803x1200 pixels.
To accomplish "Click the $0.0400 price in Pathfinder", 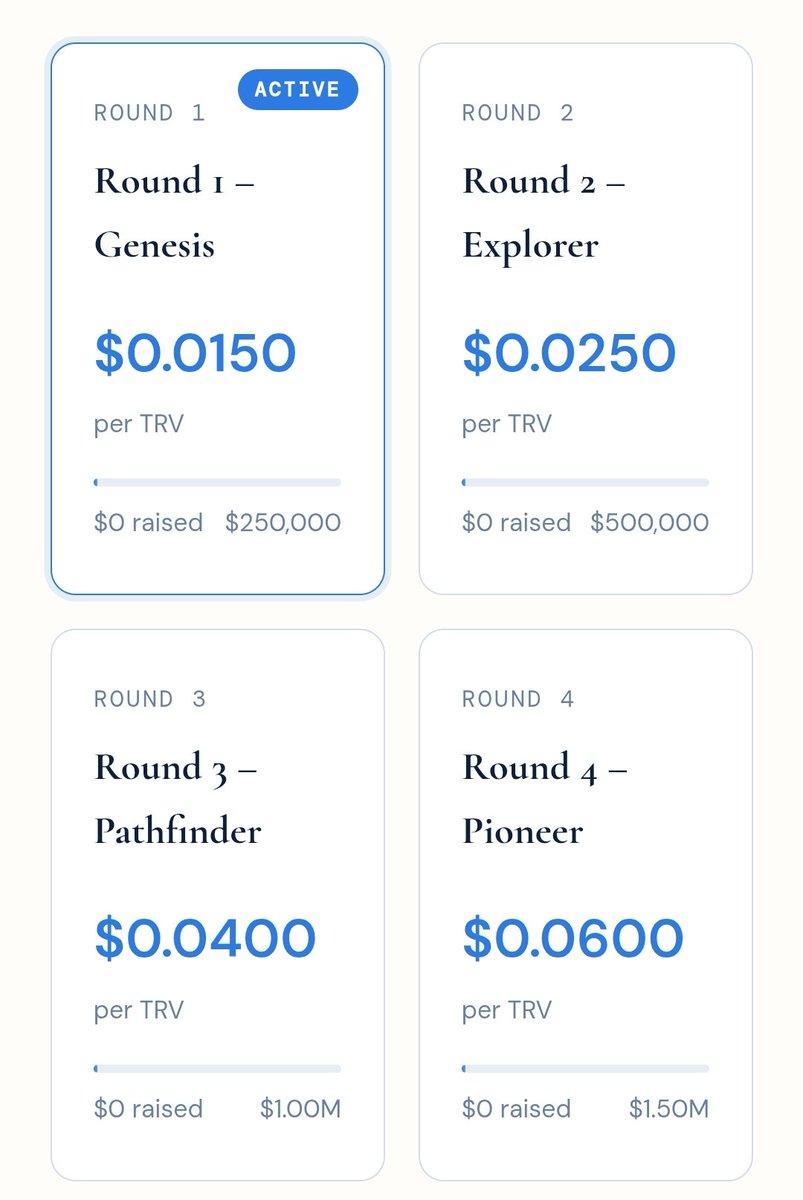I will [x=205, y=939].
